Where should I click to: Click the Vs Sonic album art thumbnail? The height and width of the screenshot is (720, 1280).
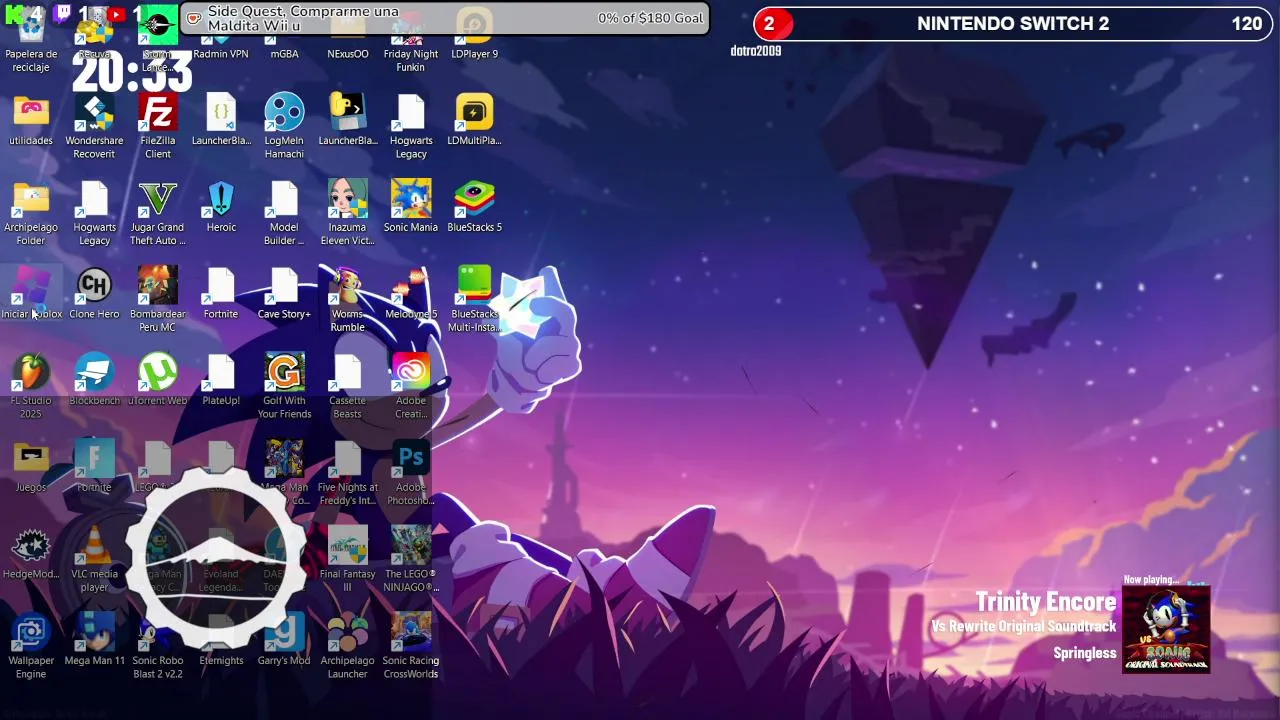click(1166, 630)
